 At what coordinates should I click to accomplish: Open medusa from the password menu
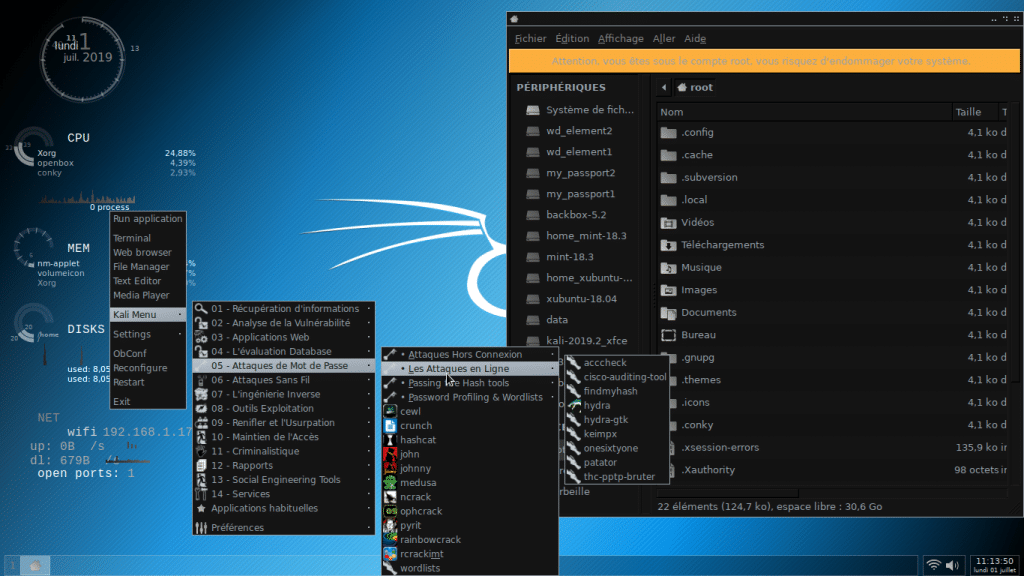(418, 482)
